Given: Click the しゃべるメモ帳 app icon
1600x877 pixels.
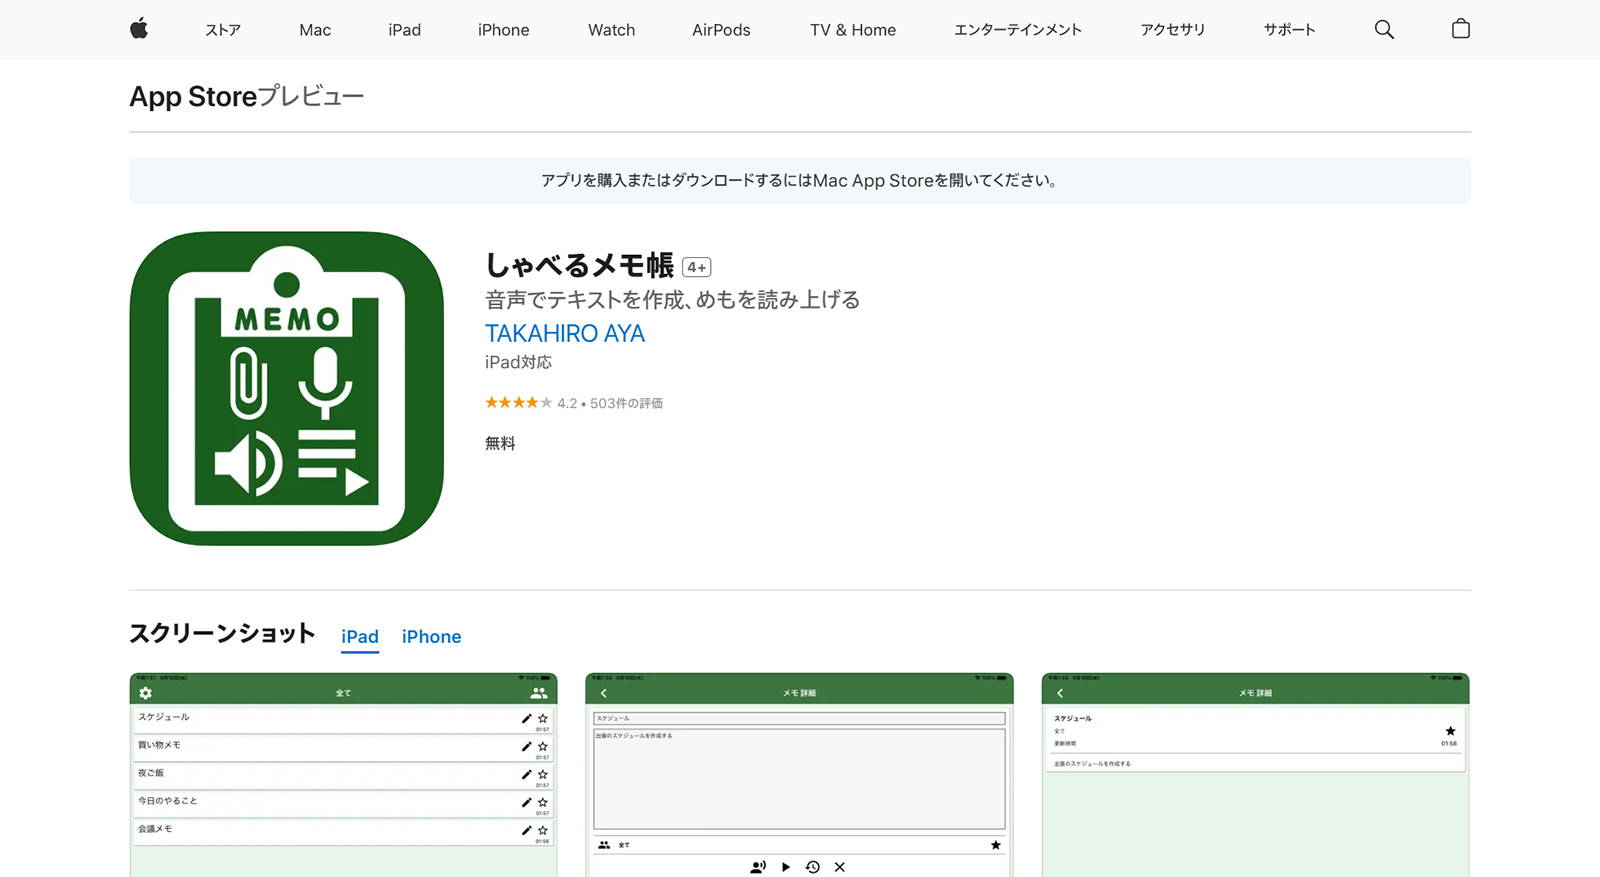Looking at the screenshot, I should tap(287, 388).
